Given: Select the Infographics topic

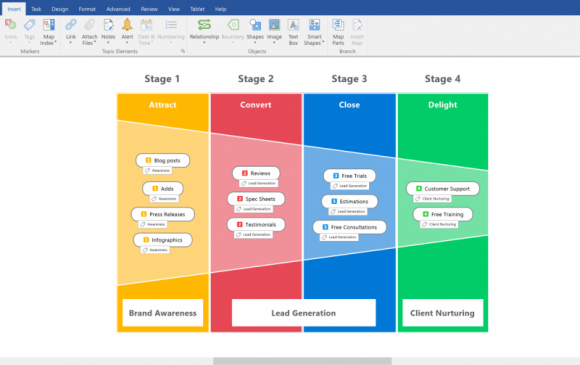Looking at the screenshot, I should 163,240.
